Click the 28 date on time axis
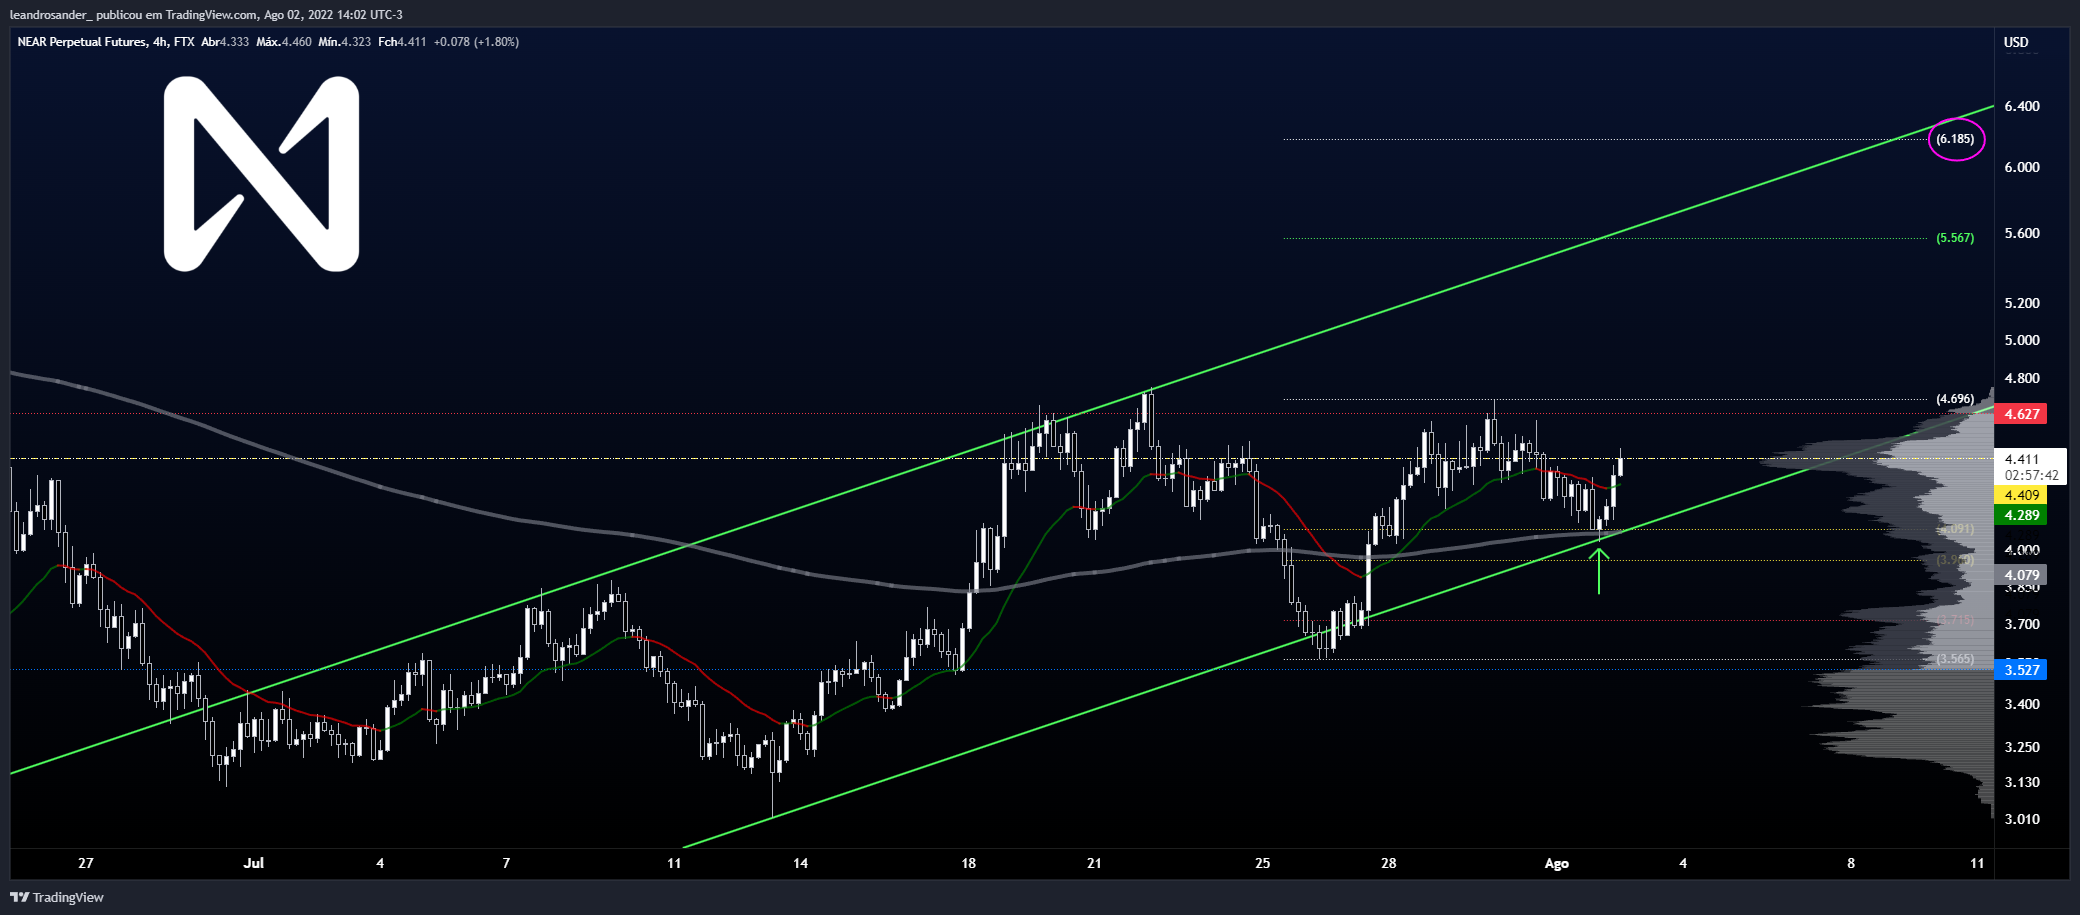Viewport: 2080px width, 915px height. click(1389, 863)
